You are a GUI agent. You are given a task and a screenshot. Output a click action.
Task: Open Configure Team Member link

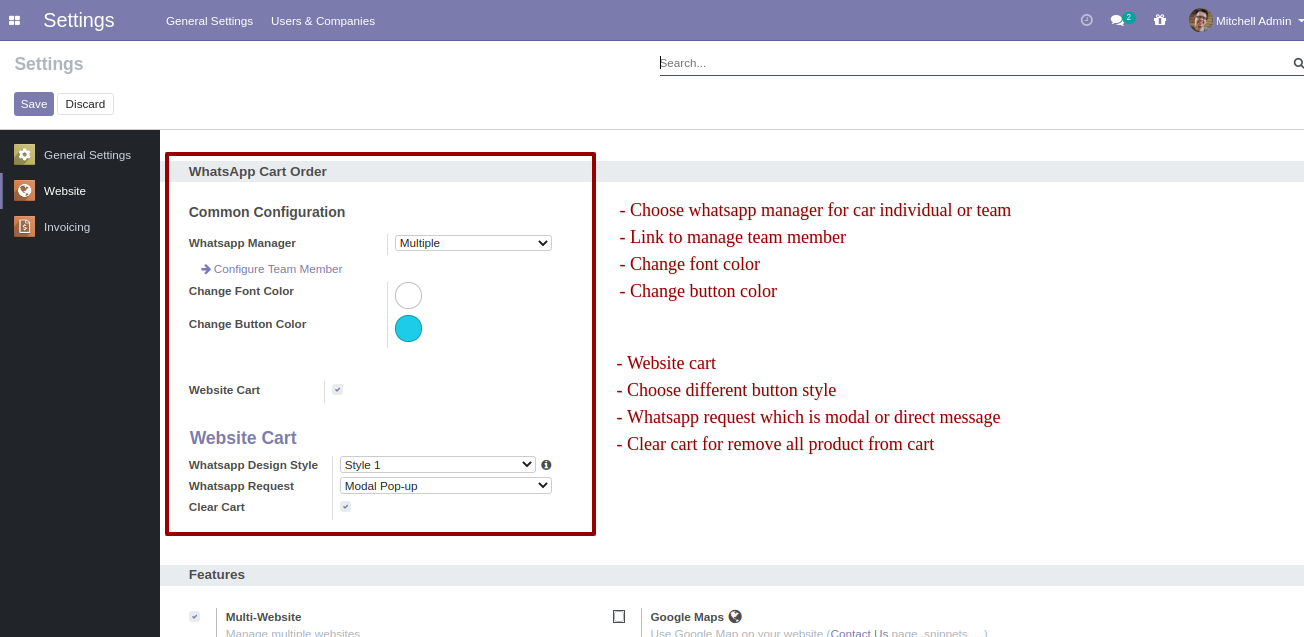[278, 269]
